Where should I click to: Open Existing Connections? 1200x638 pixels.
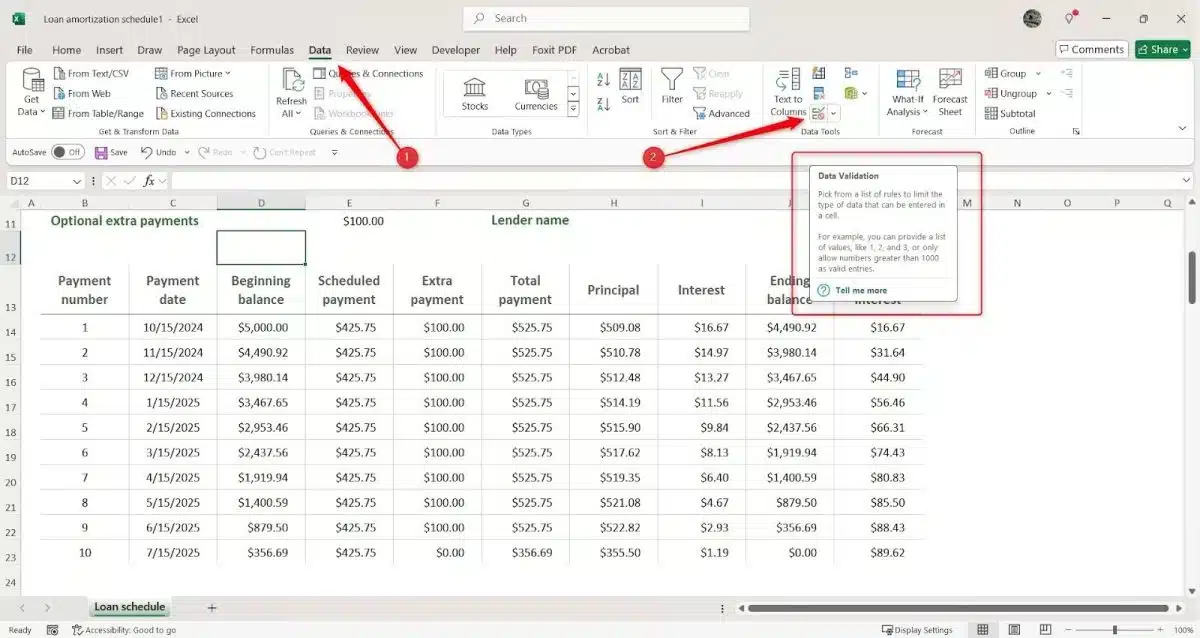pos(204,113)
